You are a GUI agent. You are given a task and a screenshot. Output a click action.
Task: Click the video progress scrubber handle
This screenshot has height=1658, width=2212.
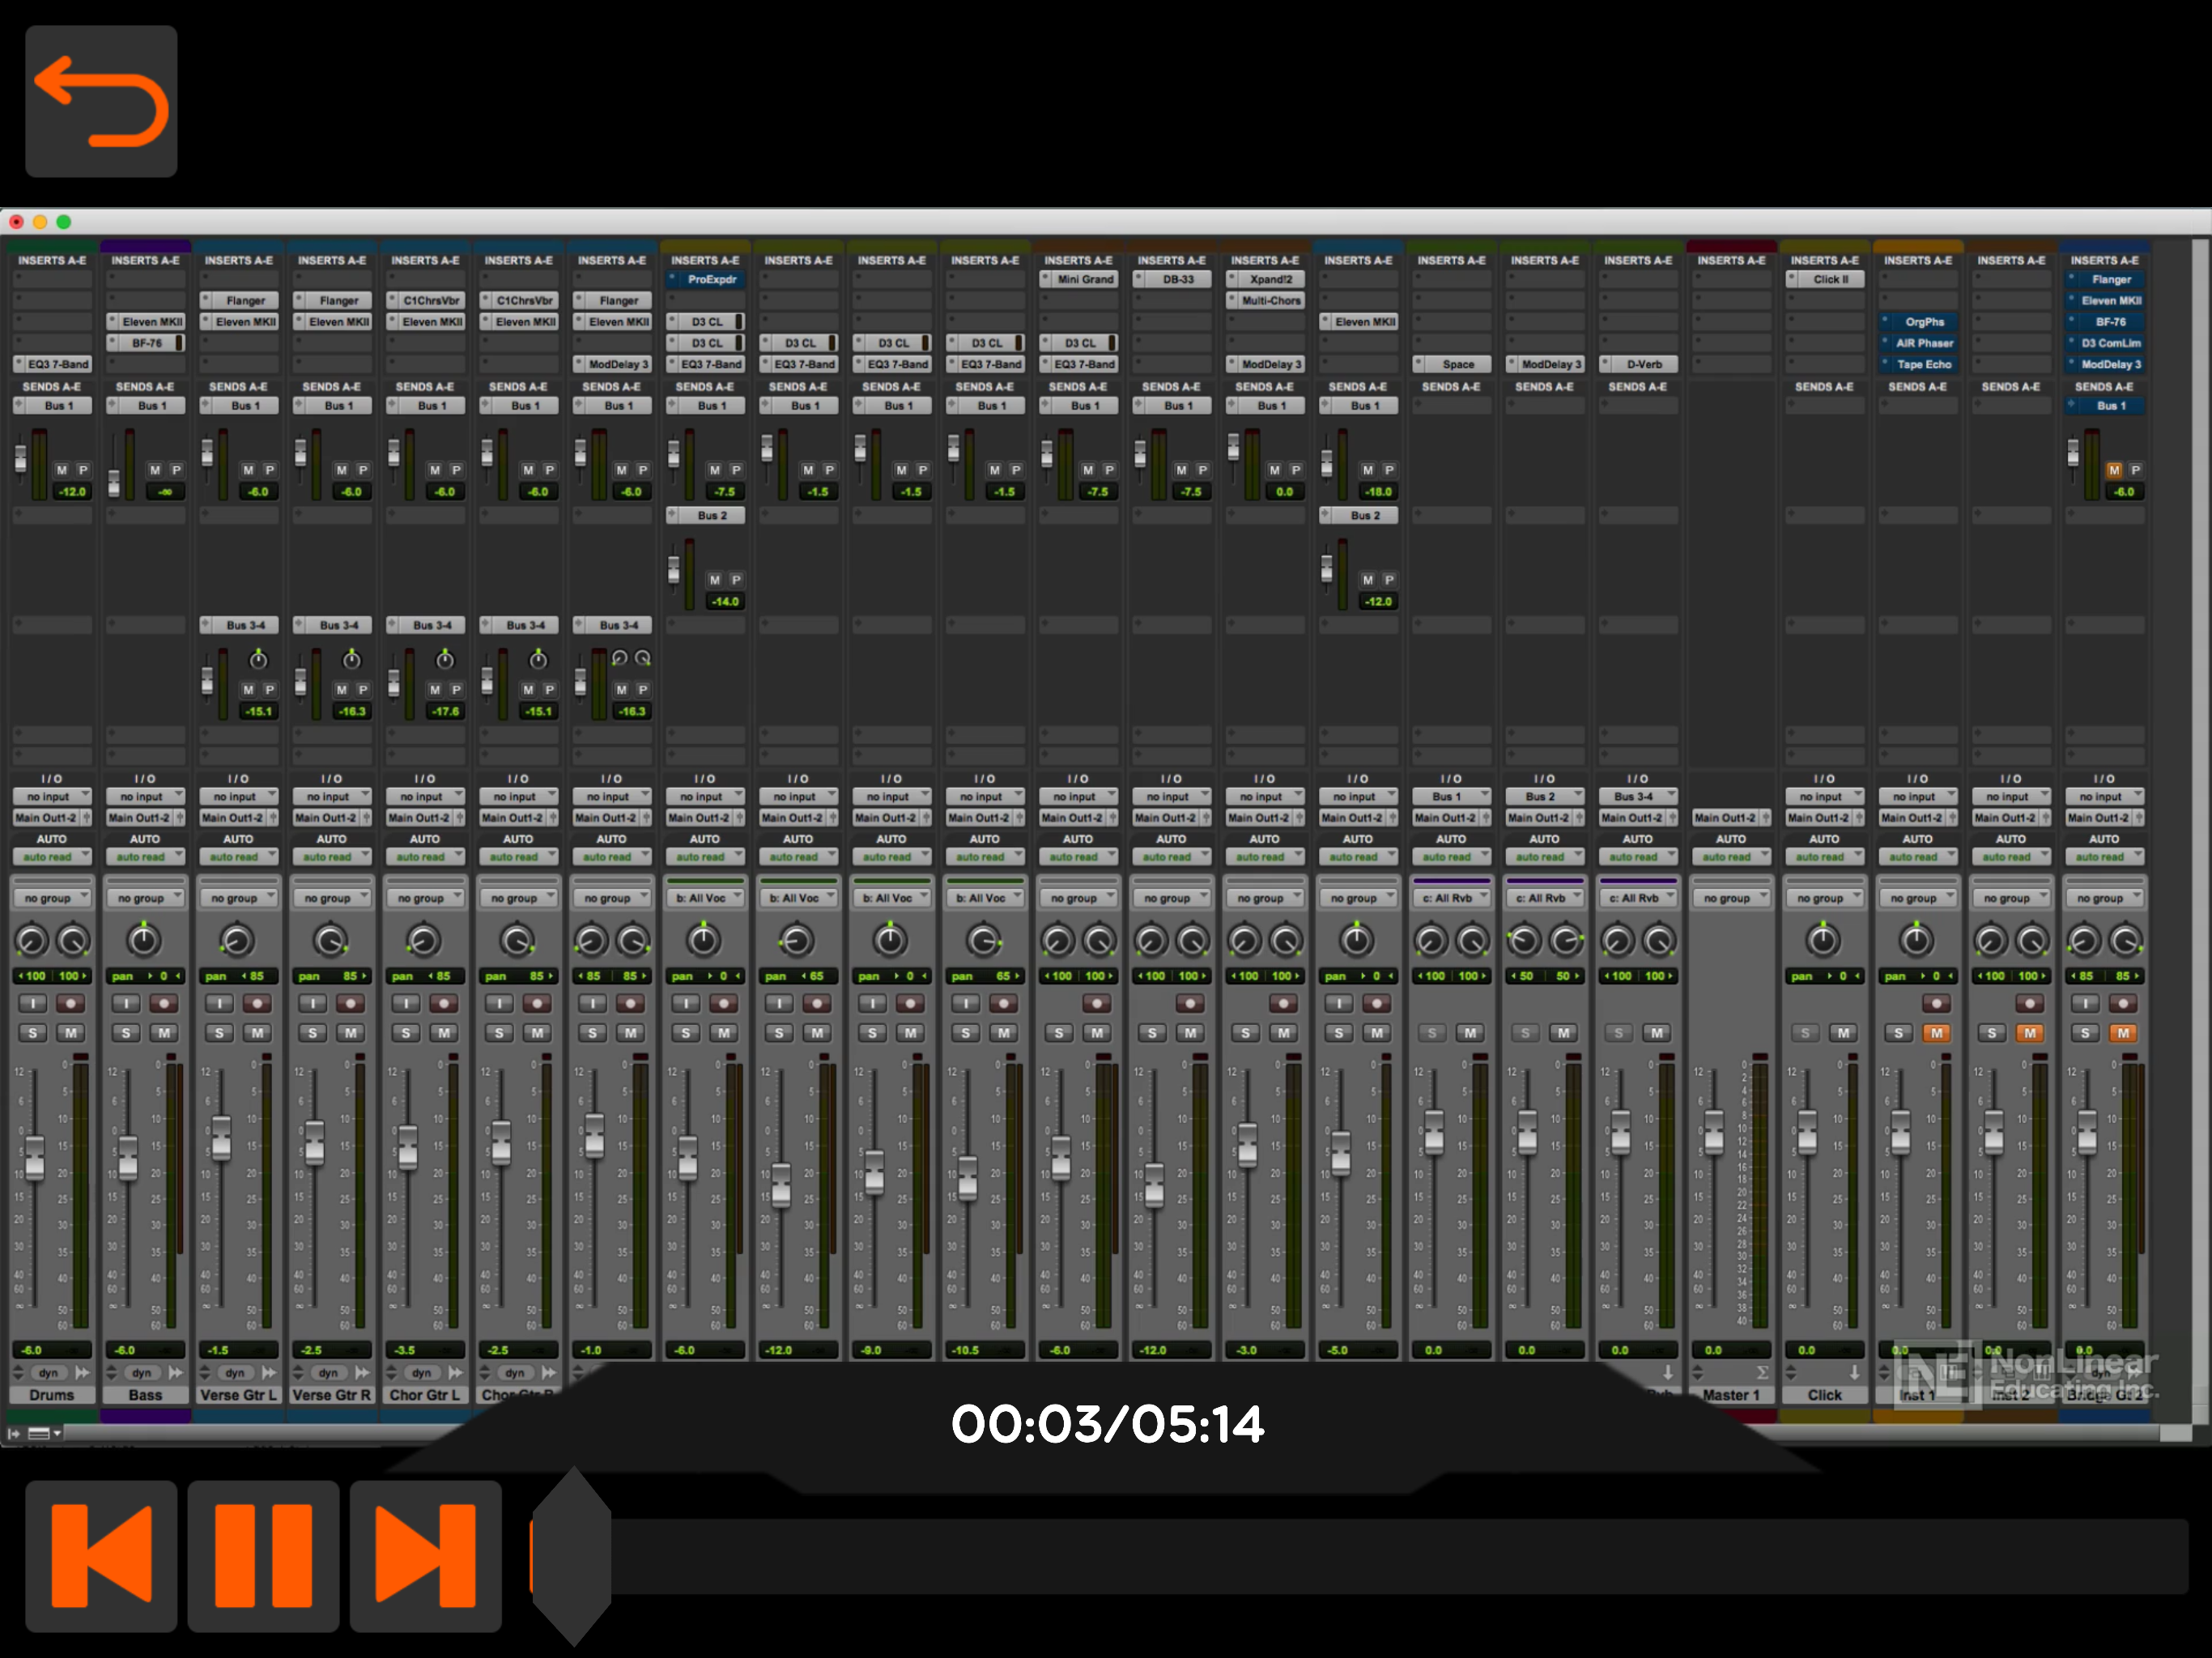(x=571, y=1555)
